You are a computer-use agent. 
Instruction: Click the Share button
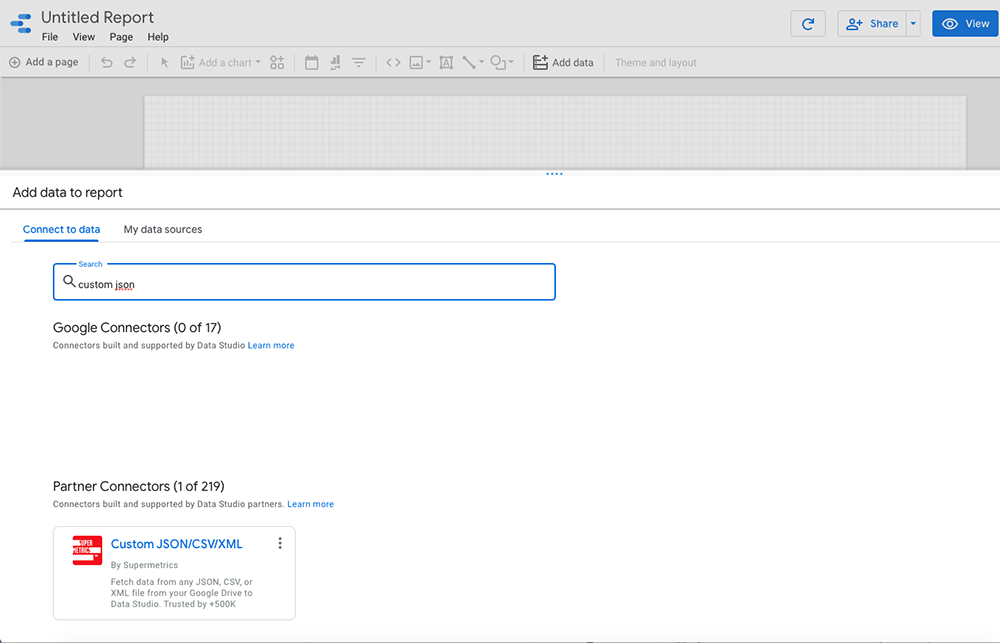tap(872, 24)
